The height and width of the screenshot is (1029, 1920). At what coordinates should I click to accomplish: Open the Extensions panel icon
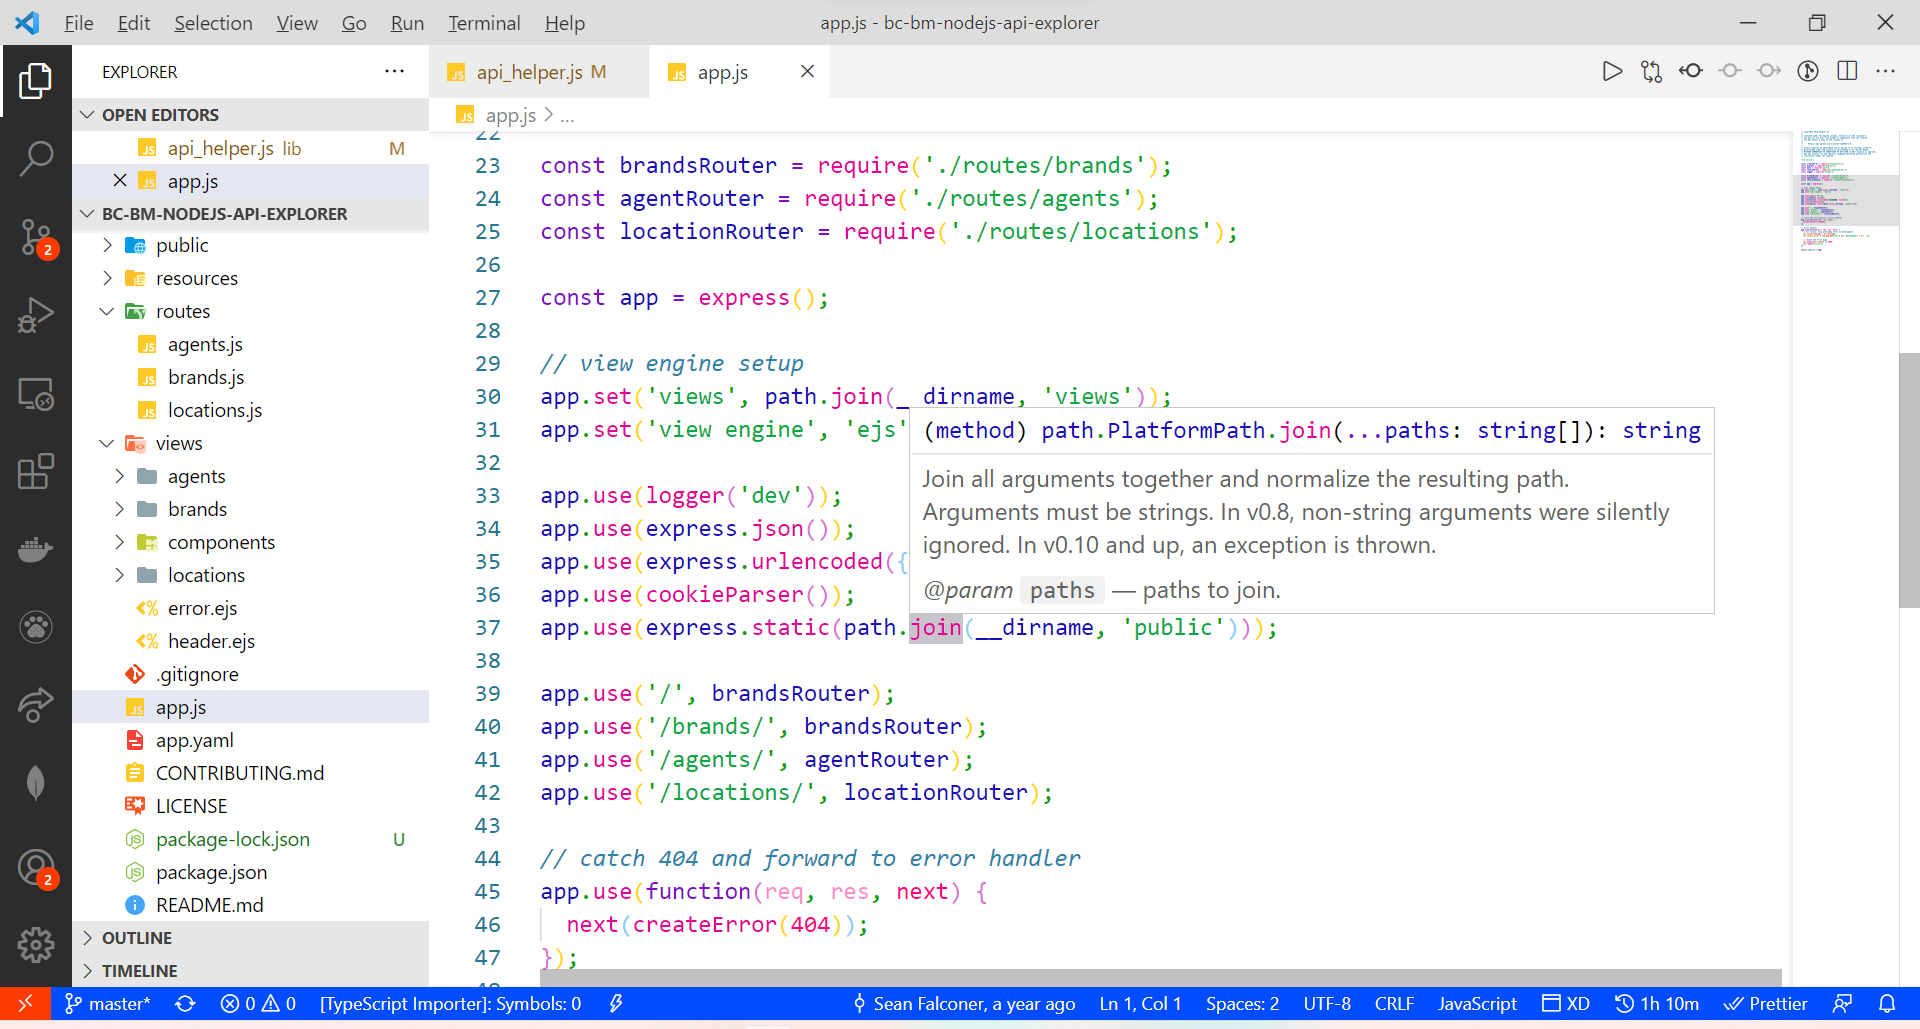[37, 472]
